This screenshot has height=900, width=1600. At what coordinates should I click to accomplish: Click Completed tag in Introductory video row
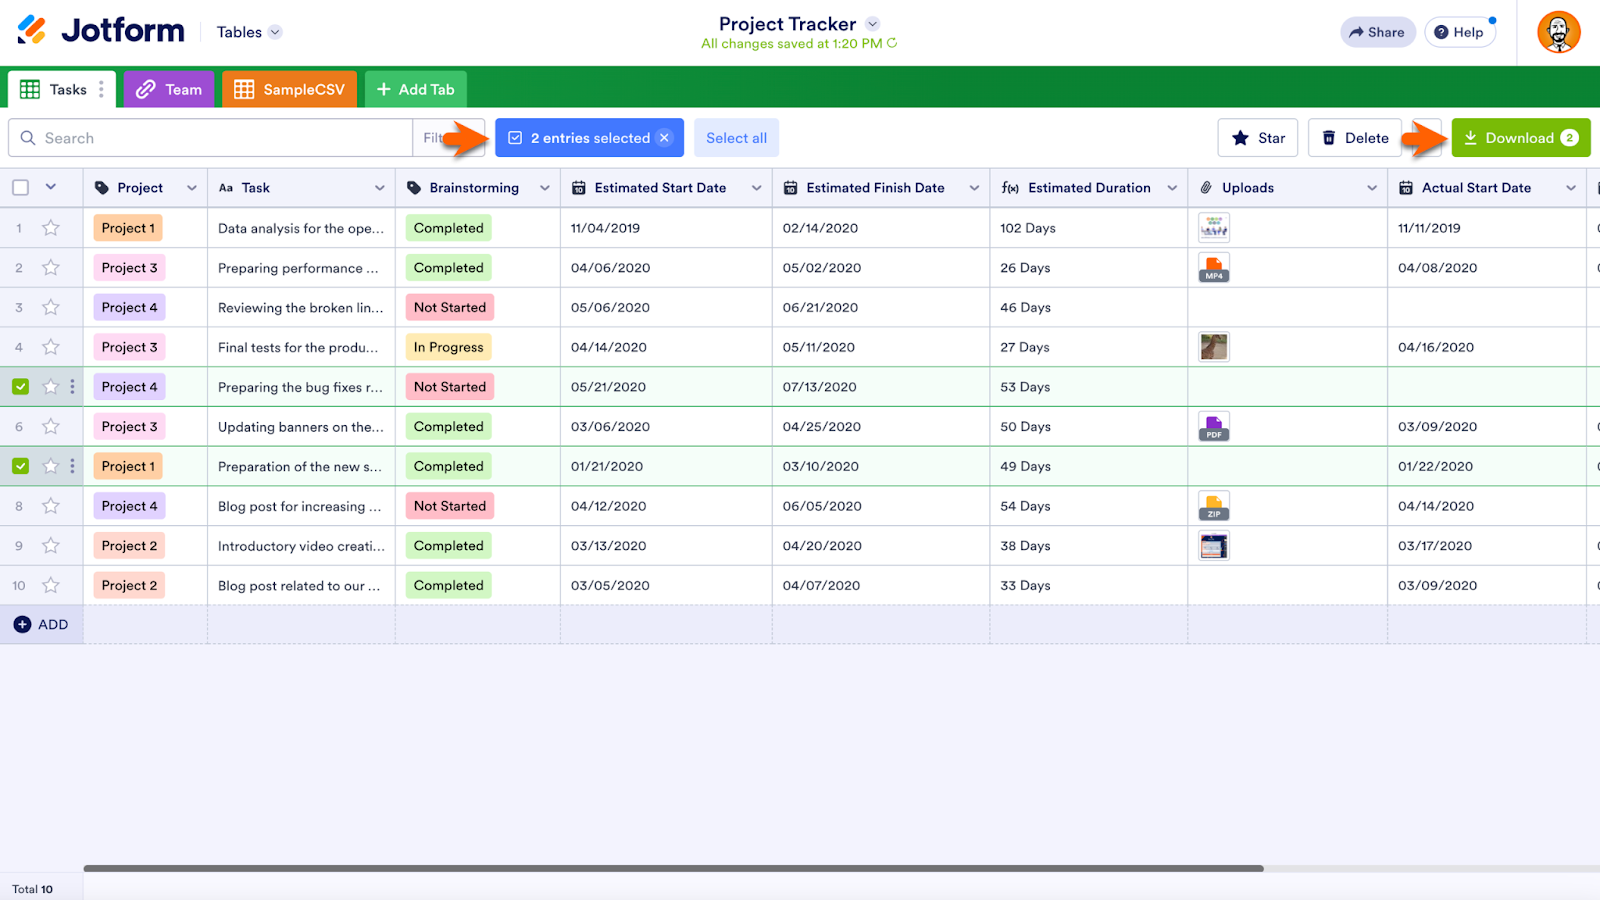[449, 546]
